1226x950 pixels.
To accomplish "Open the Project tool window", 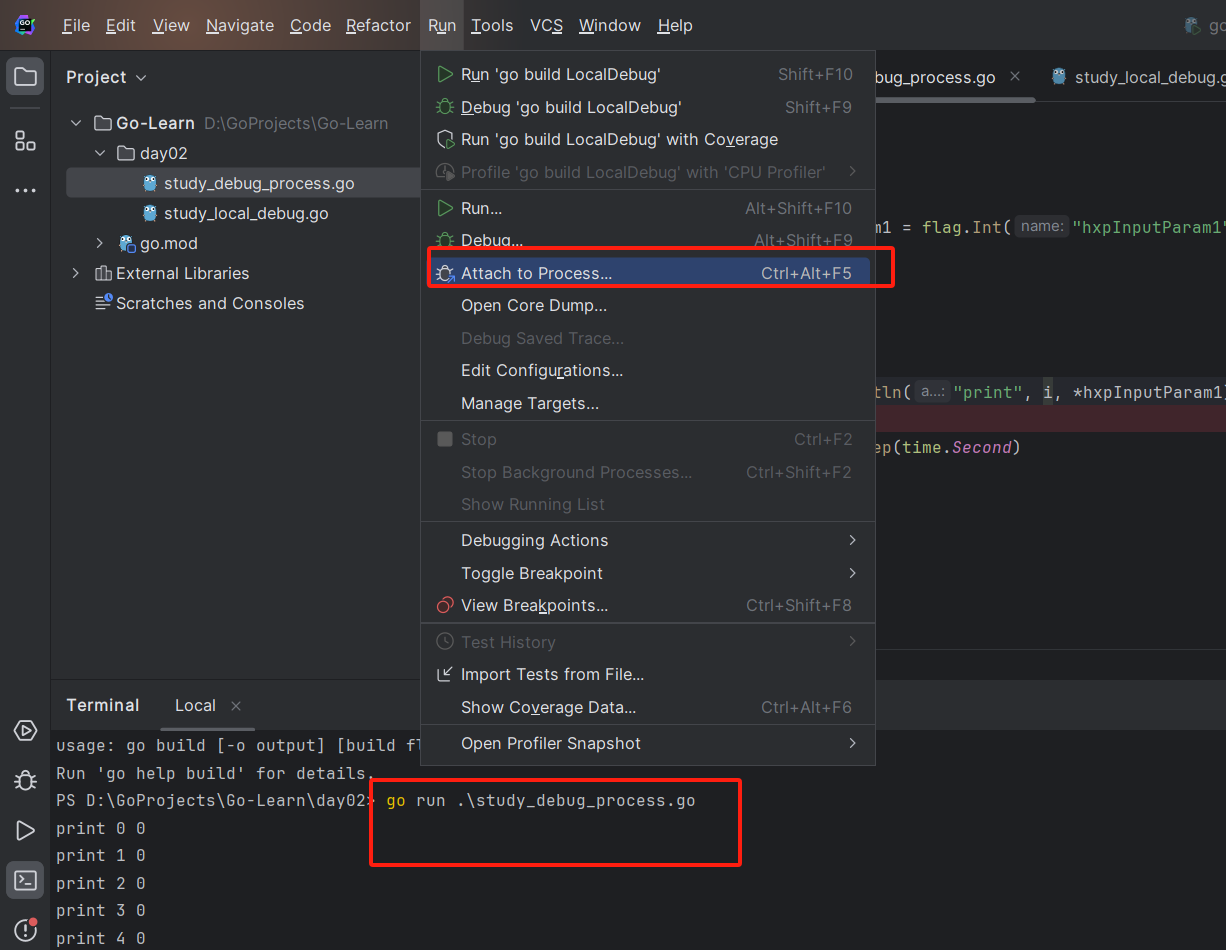I will 24,76.
